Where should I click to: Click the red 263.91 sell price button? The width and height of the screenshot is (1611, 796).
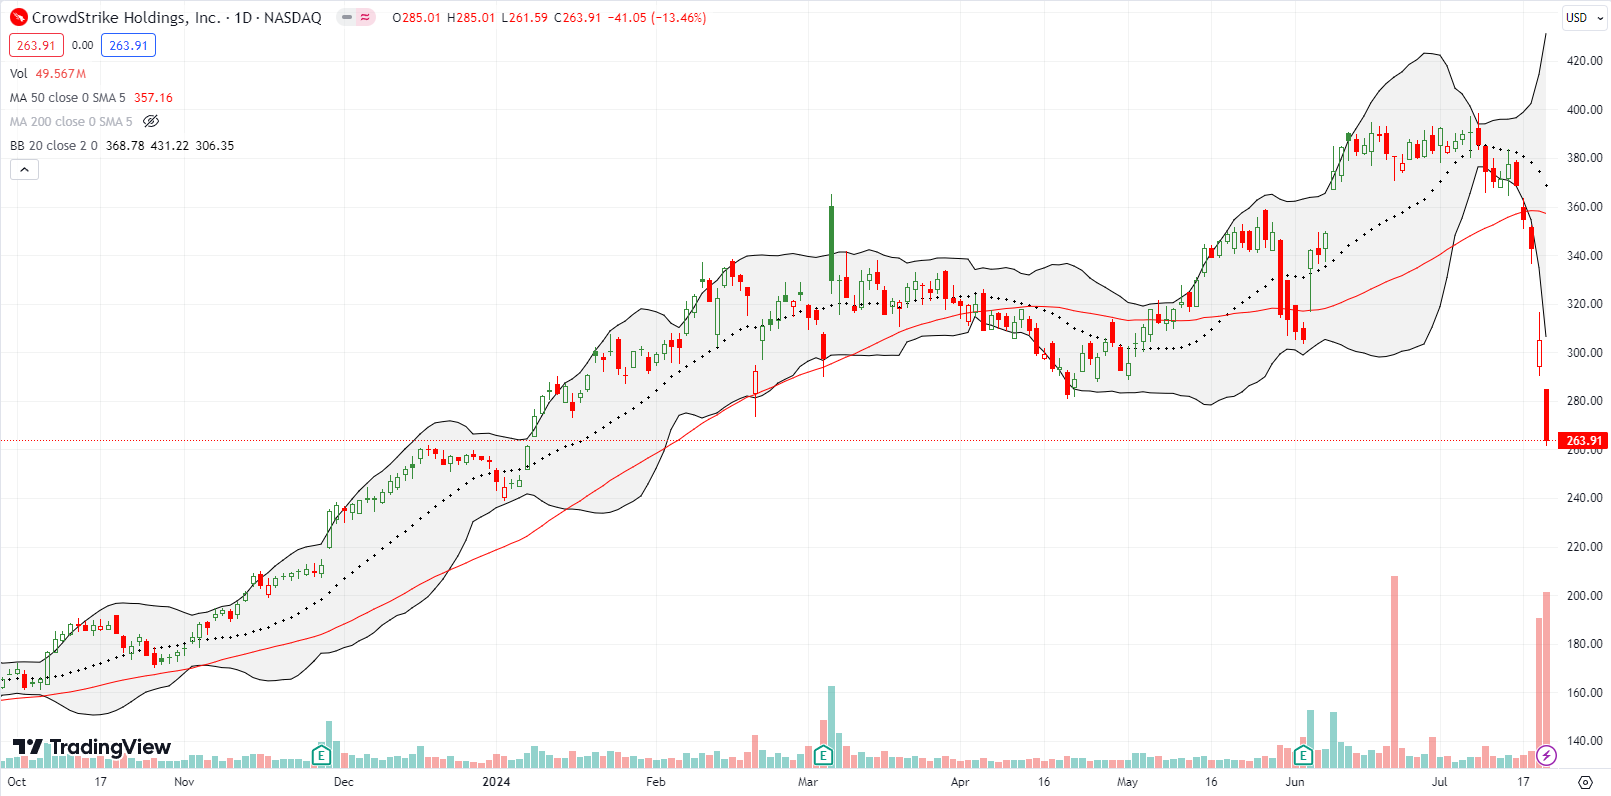pyautogui.click(x=36, y=45)
